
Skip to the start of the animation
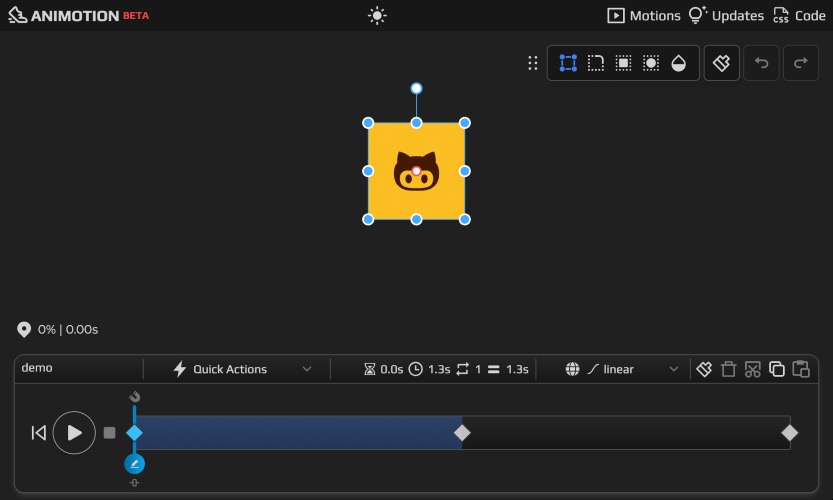click(x=38, y=433)
